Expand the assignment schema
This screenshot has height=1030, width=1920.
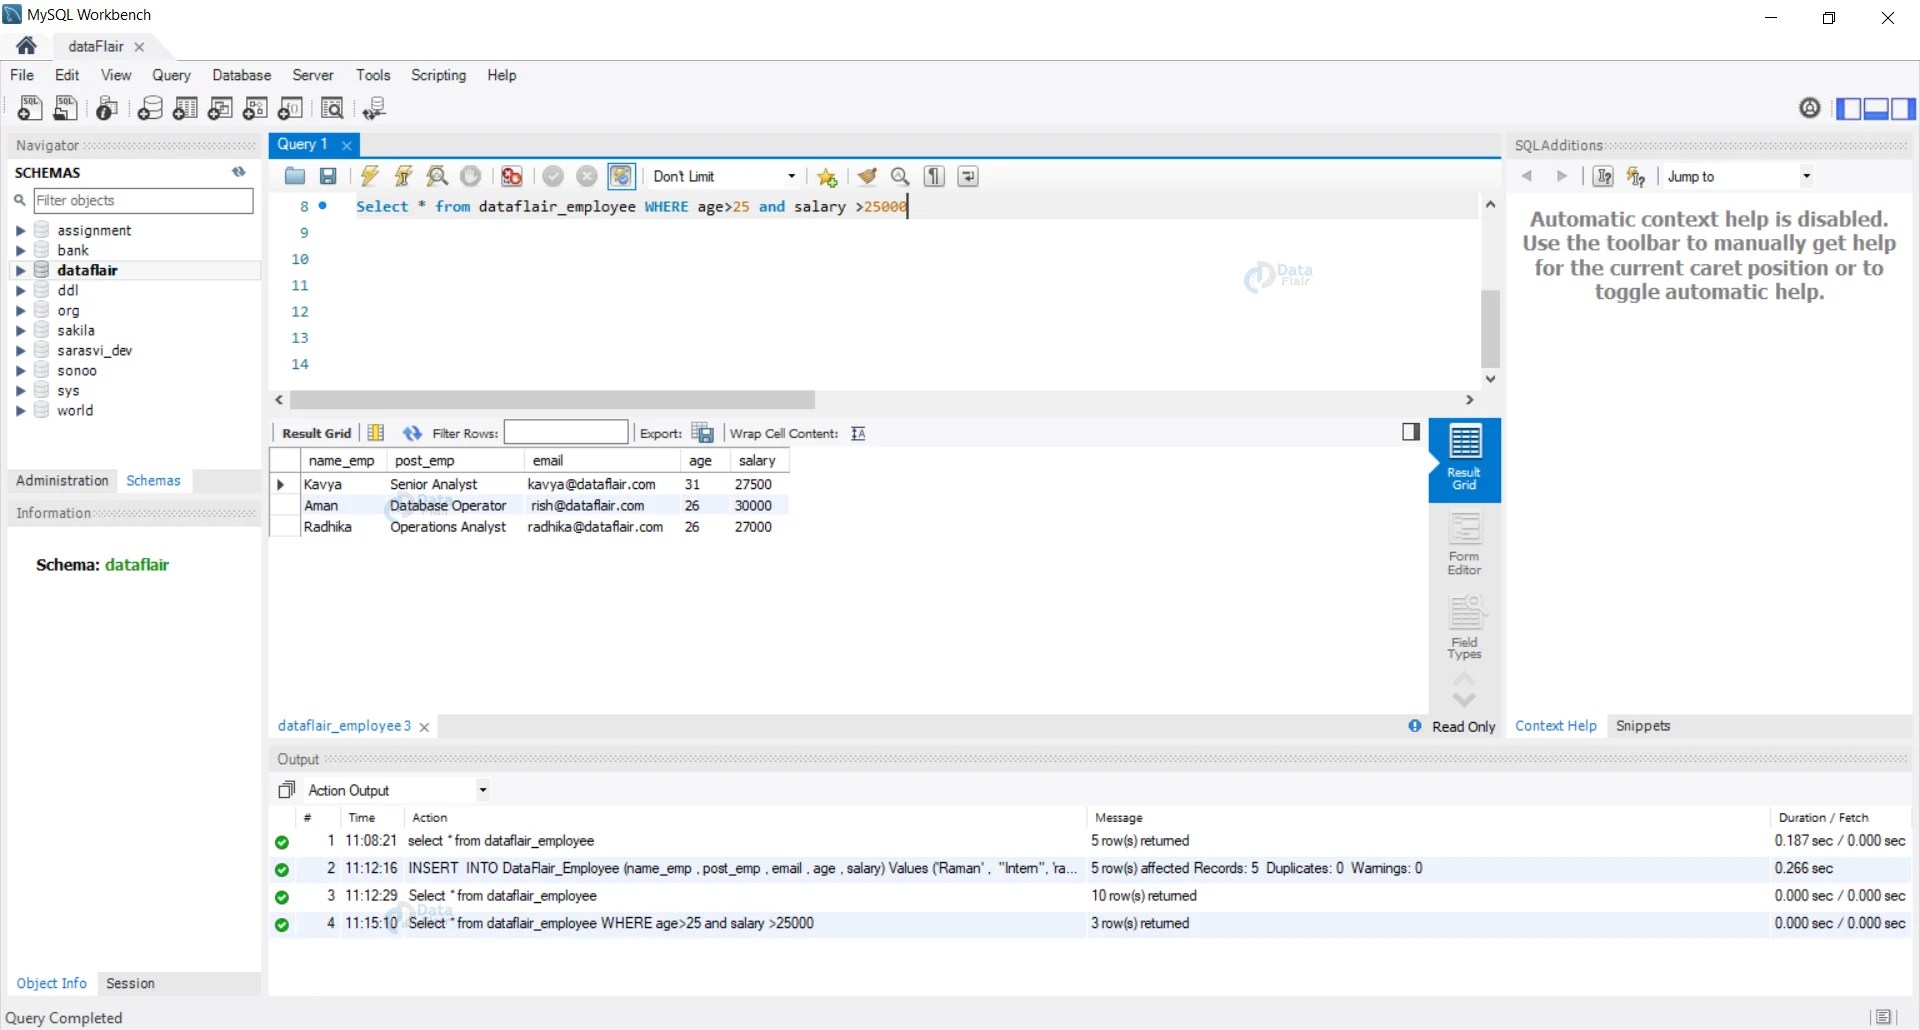click(20, 231)
